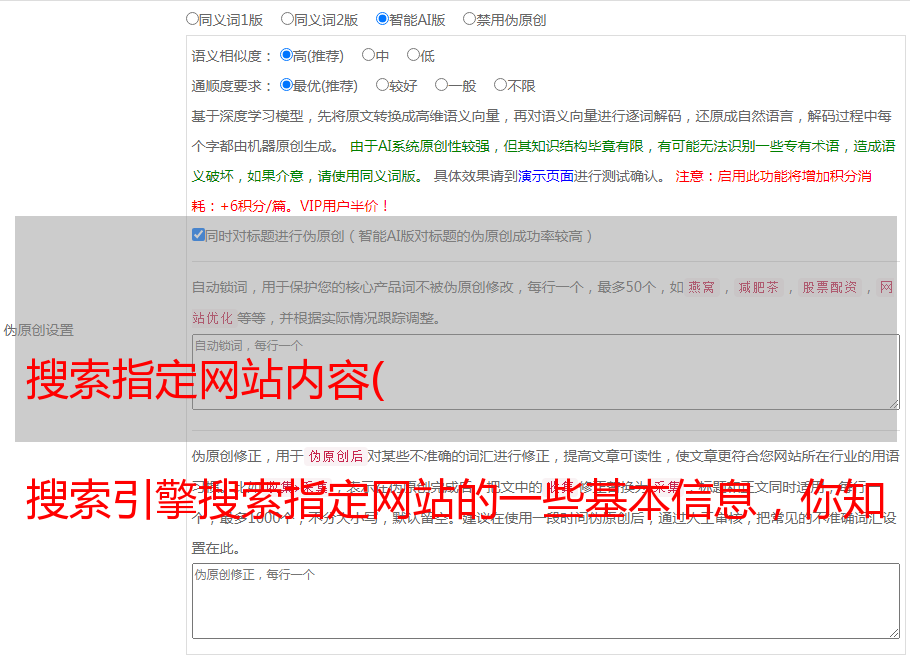The image size is (911, 658).
Task: Set 语义相似度 to 中
Action: (x=368, y=55)
